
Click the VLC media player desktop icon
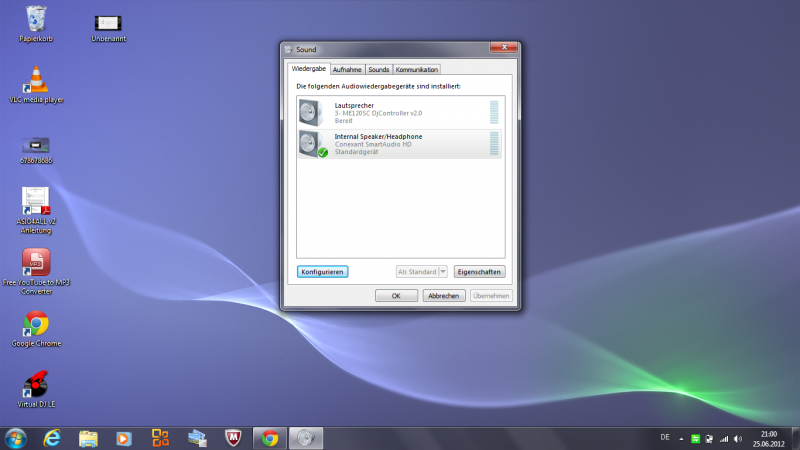click(36, 81)
